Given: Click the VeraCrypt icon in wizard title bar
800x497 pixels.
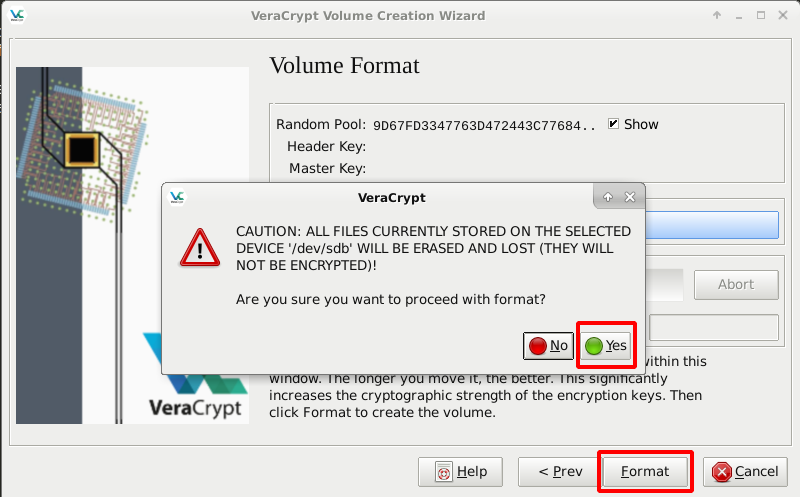Looking at the screenshot, I should [17, 15].
